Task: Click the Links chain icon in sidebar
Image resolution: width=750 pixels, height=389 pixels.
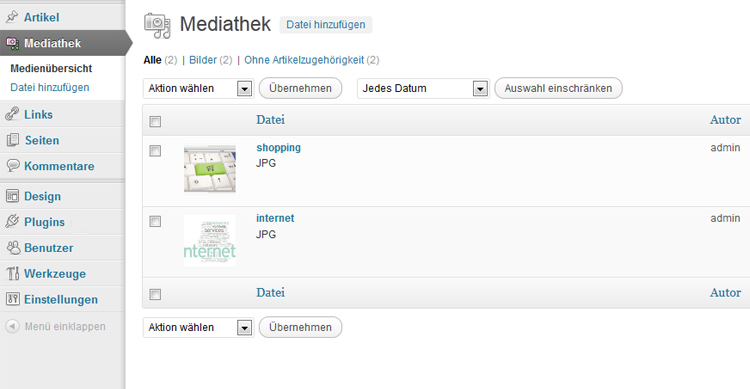Action: (12, 114)
